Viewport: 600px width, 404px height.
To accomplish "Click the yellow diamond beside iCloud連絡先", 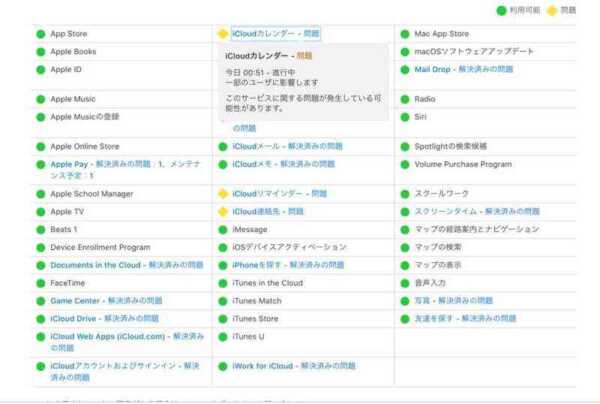I will (223, 212).
